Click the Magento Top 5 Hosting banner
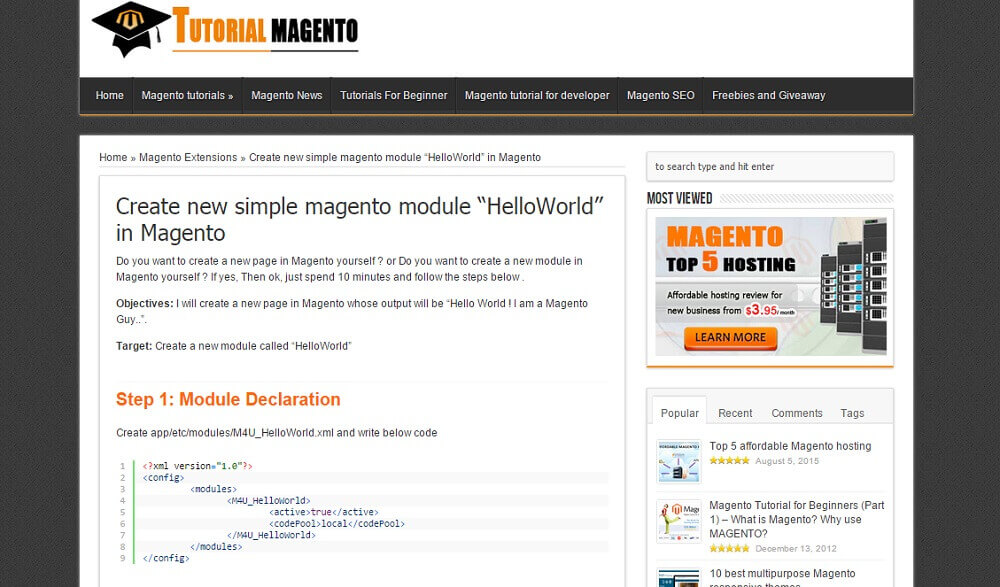 [770, 286]
